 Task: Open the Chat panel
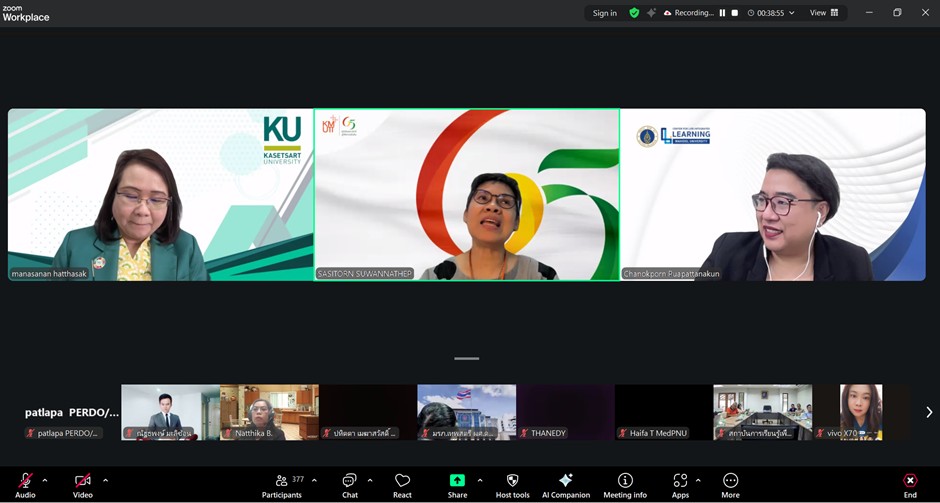350,485
